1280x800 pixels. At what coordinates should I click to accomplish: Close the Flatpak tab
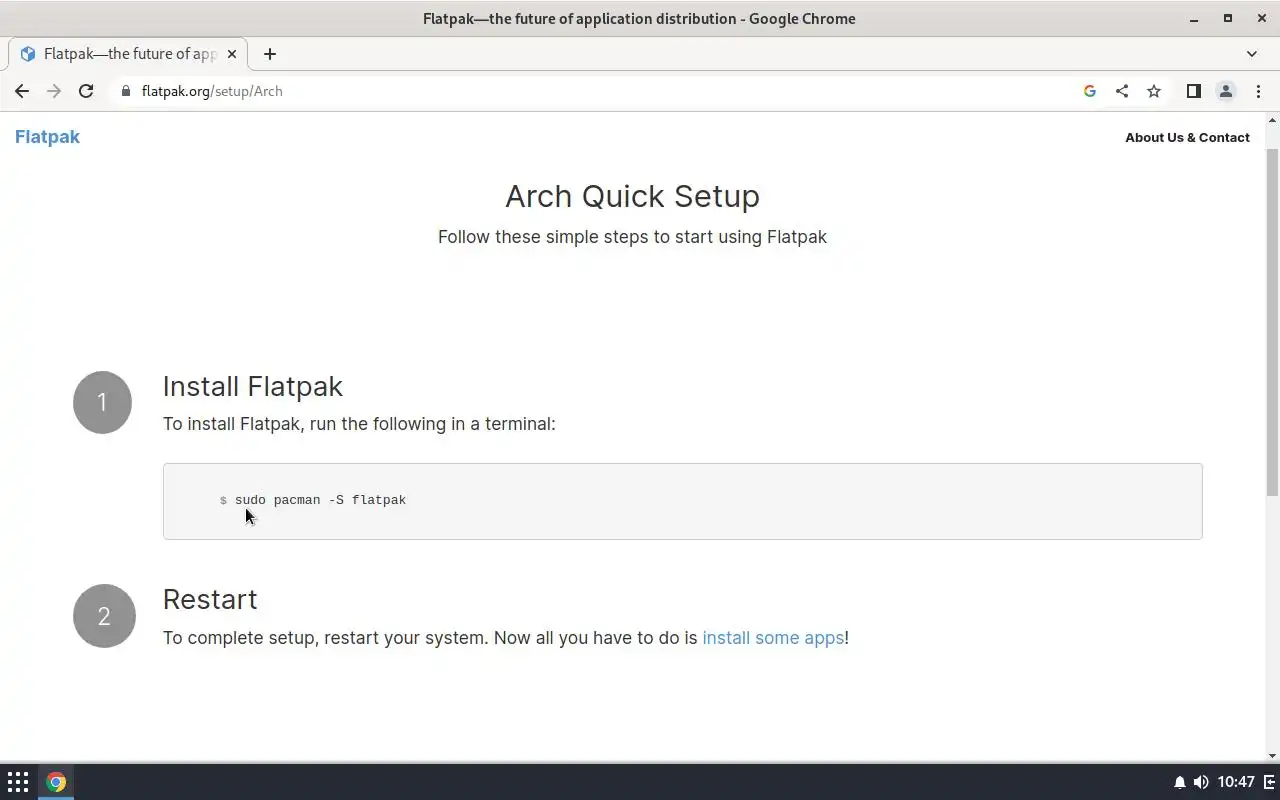click(x=232, y=54)
